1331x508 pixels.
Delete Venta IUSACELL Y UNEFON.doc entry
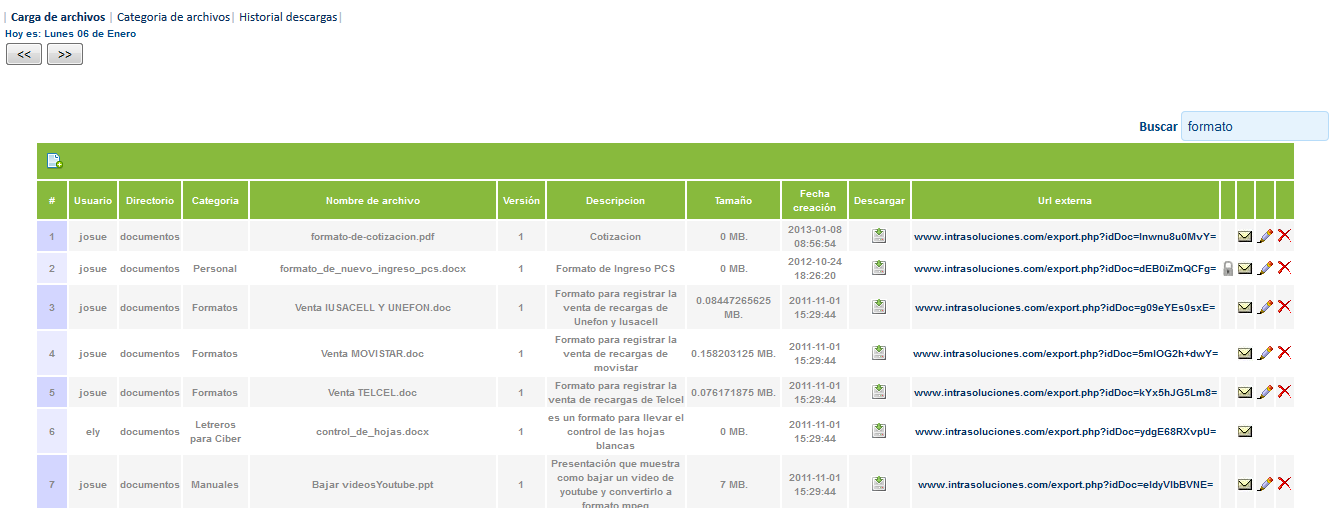(x=1284, y=307)
